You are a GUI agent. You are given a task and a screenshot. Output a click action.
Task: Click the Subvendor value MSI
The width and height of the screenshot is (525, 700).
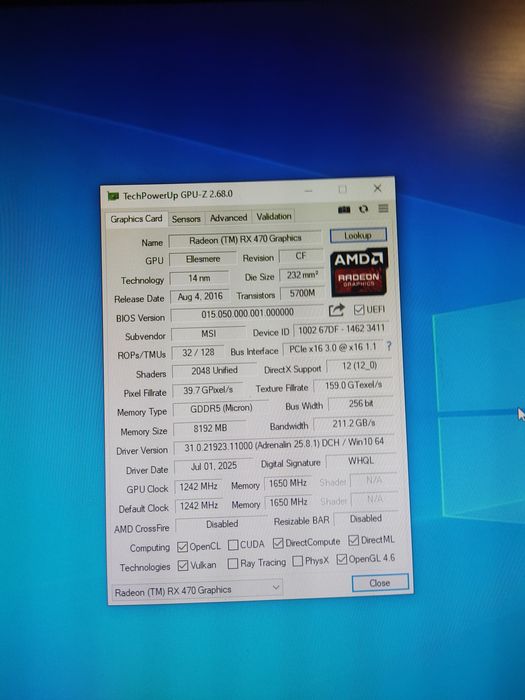[208, 333]
